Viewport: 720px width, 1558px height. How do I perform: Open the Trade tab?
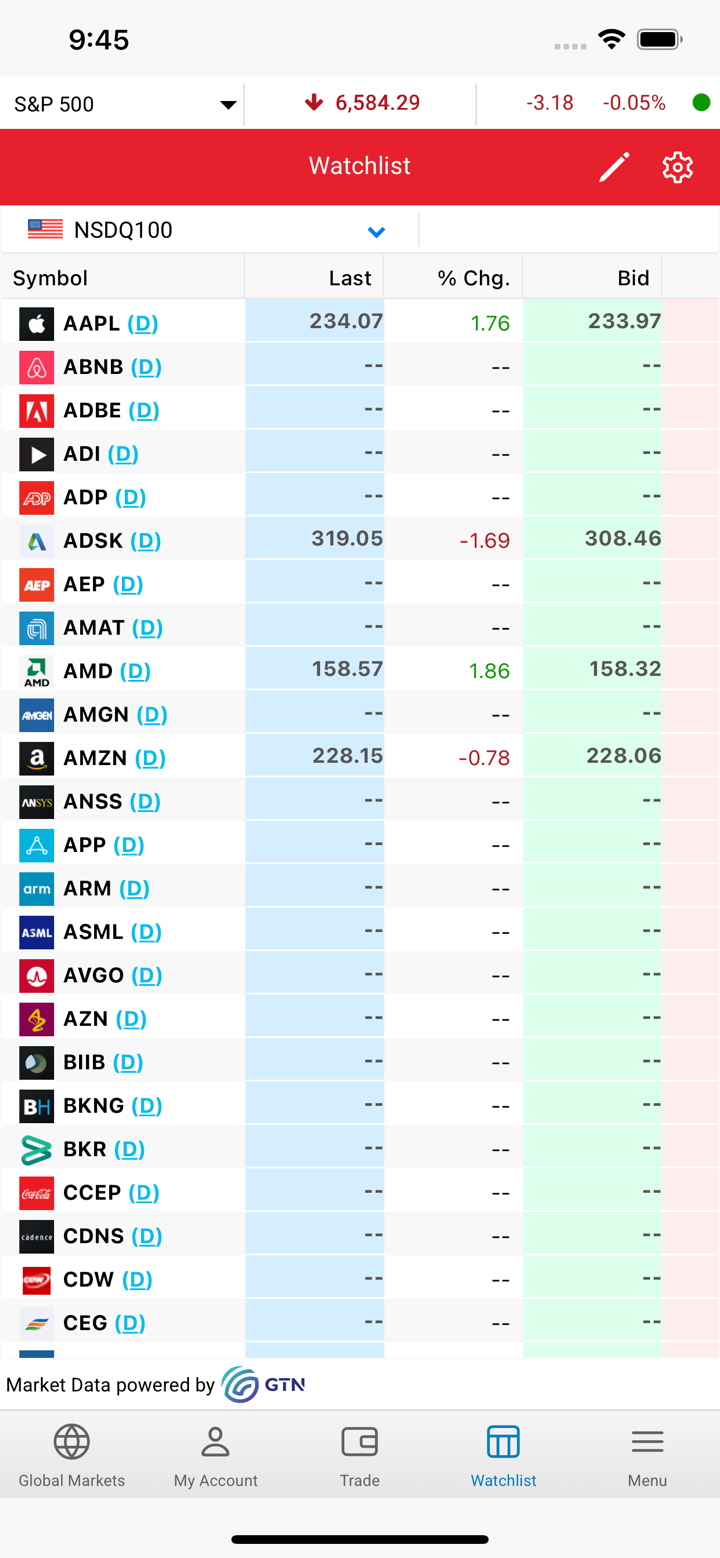point(360,1456)
